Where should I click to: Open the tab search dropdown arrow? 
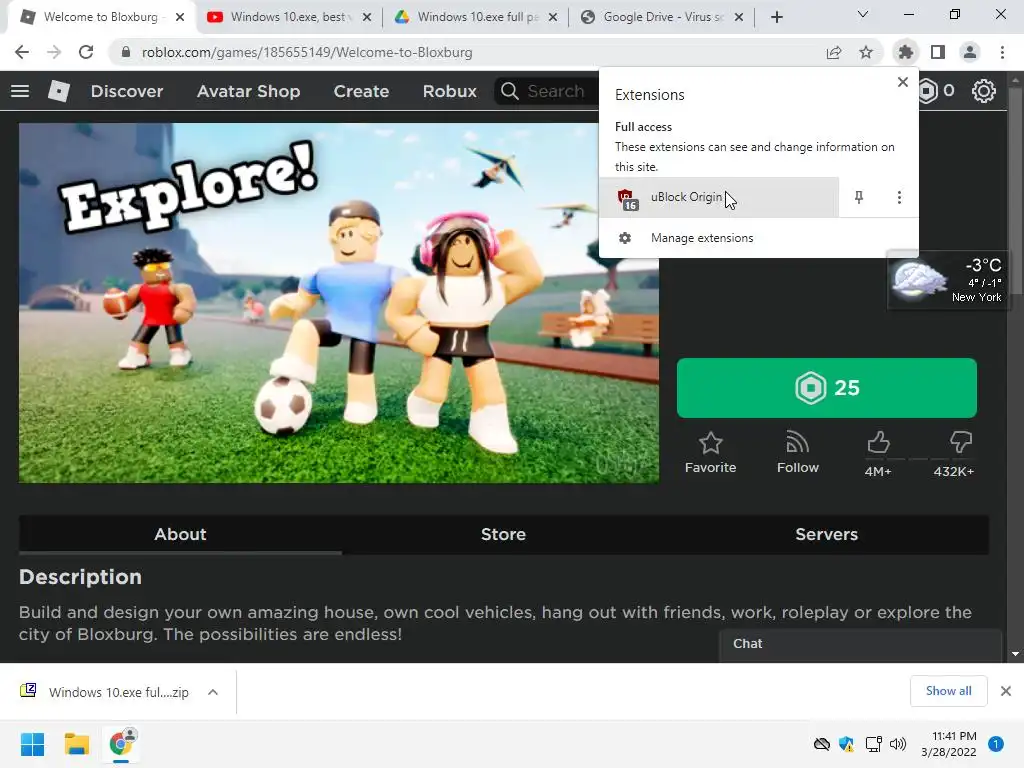(863, 14)
